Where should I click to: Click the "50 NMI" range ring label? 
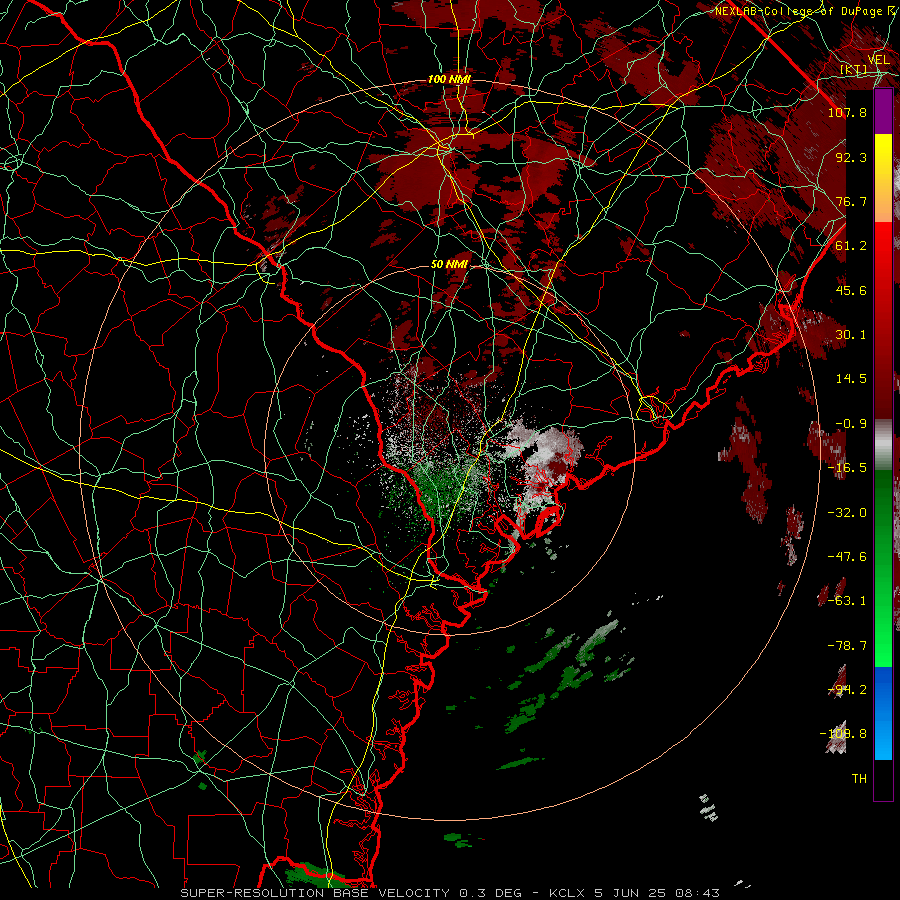pos(449,265)
